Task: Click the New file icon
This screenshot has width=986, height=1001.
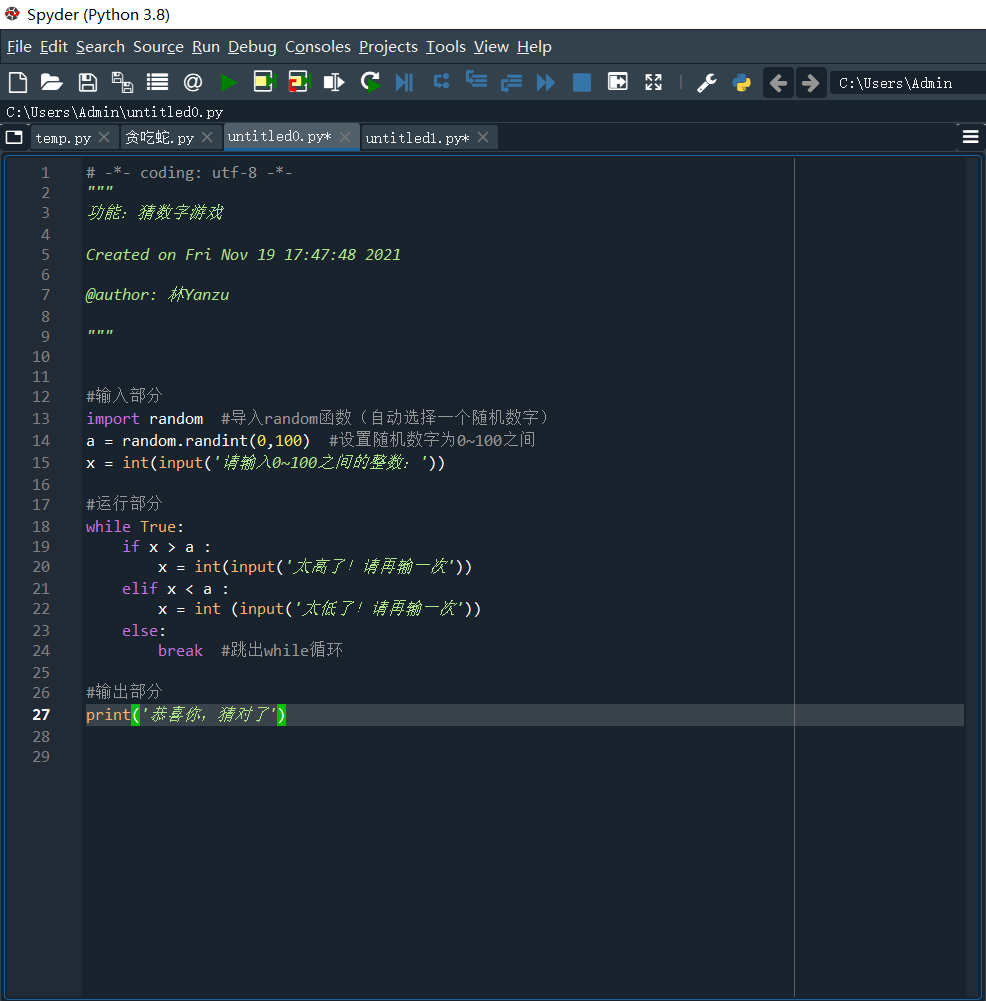Action: click(x=18, y=83)
